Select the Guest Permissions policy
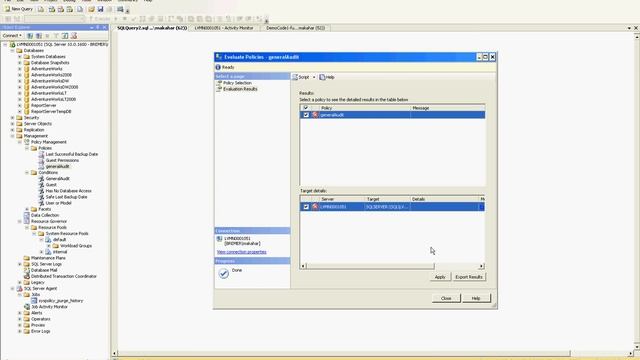 (62, 160)
